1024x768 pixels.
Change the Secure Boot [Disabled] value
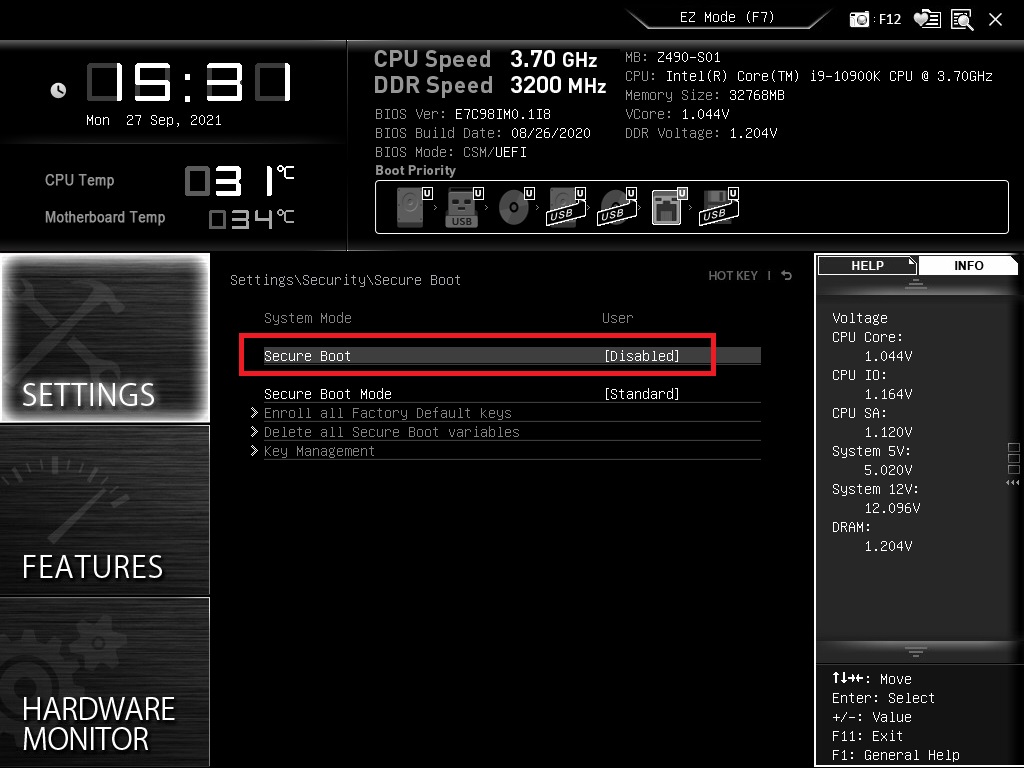tap(641, 356)
